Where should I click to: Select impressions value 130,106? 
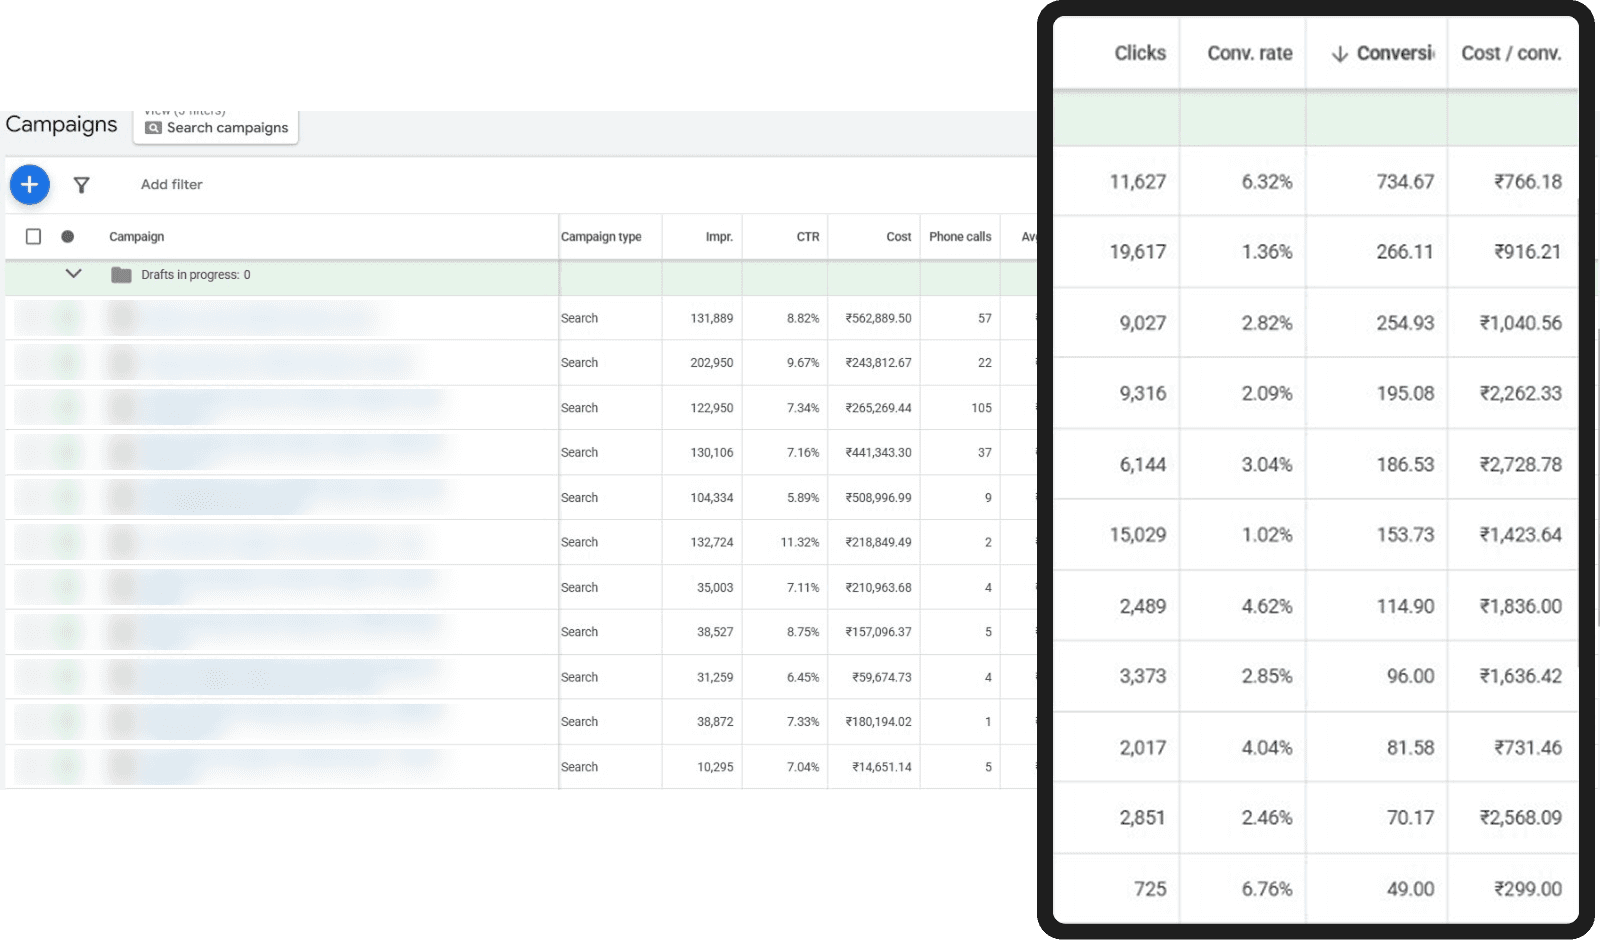pos(712,453)
